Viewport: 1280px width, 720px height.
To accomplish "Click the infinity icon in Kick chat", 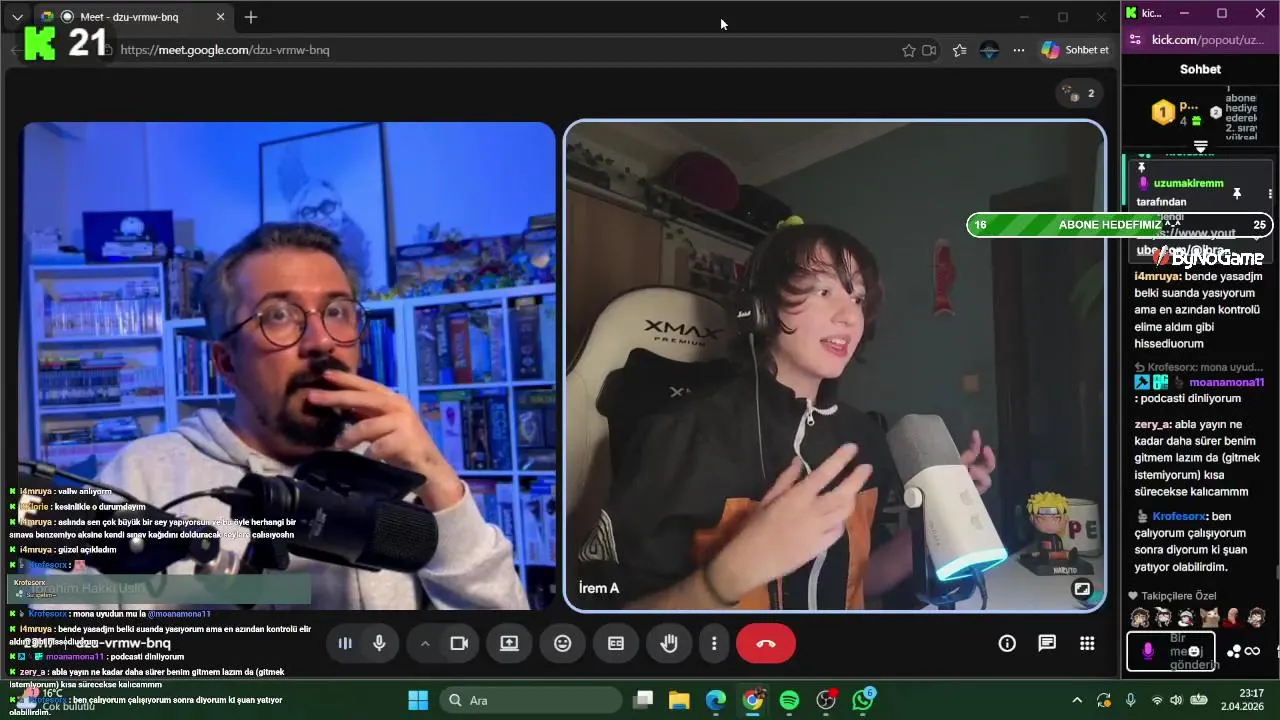I will point(1252,652).
